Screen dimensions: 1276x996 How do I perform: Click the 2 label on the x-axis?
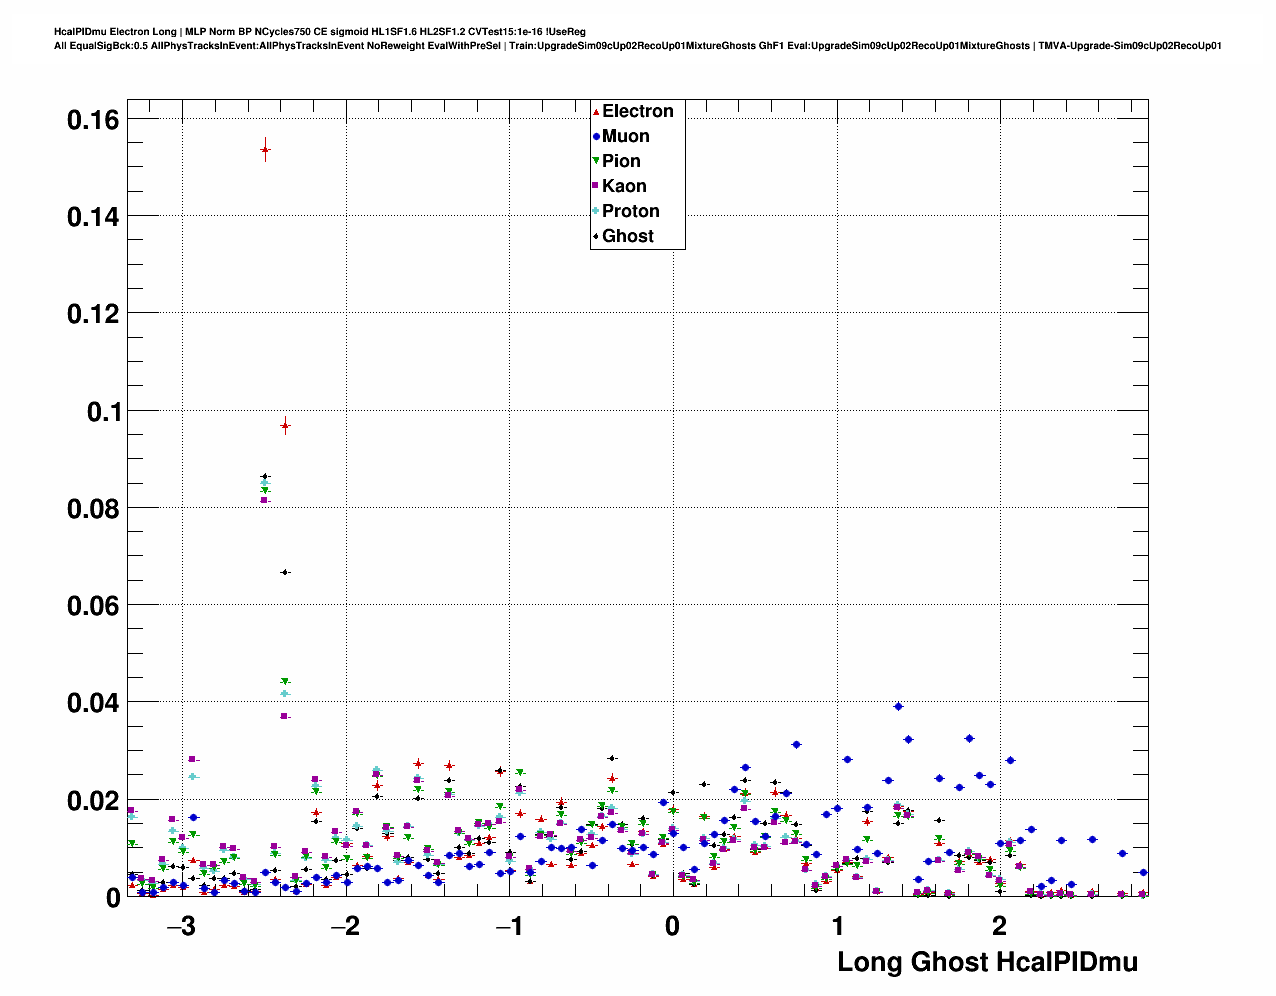999,927
